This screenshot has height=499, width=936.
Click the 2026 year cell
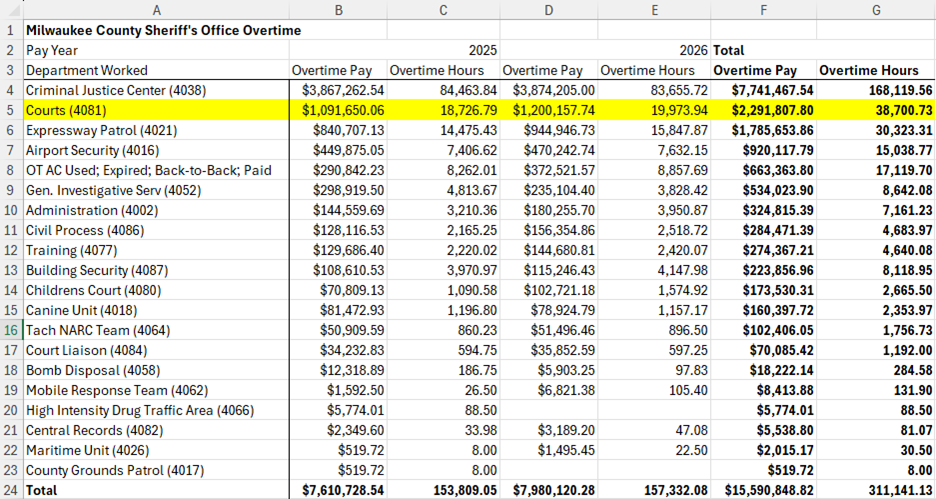coord(654,50)
